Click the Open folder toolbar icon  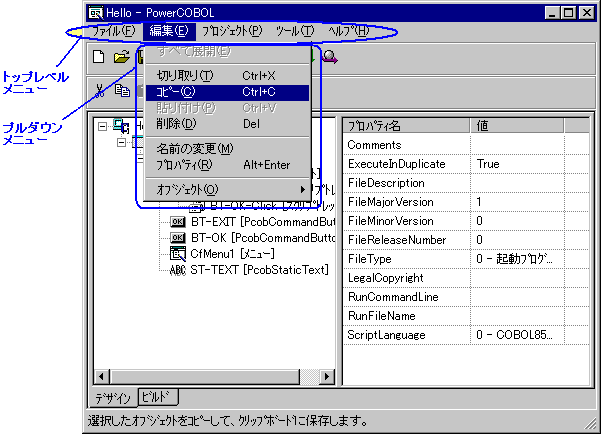(122, 57)
